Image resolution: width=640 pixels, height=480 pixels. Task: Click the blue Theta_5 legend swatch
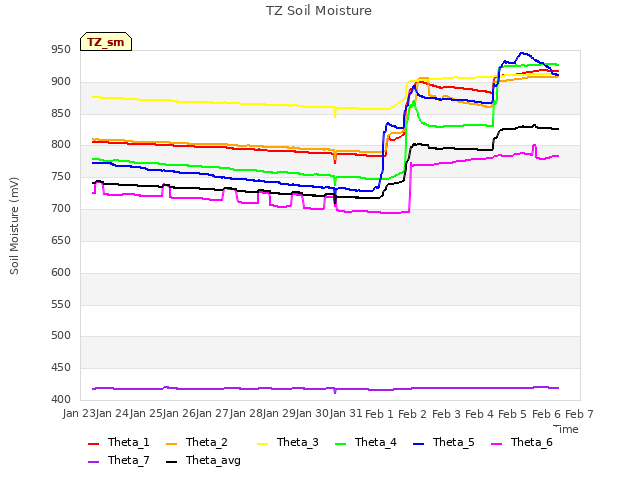pos(418,443)
